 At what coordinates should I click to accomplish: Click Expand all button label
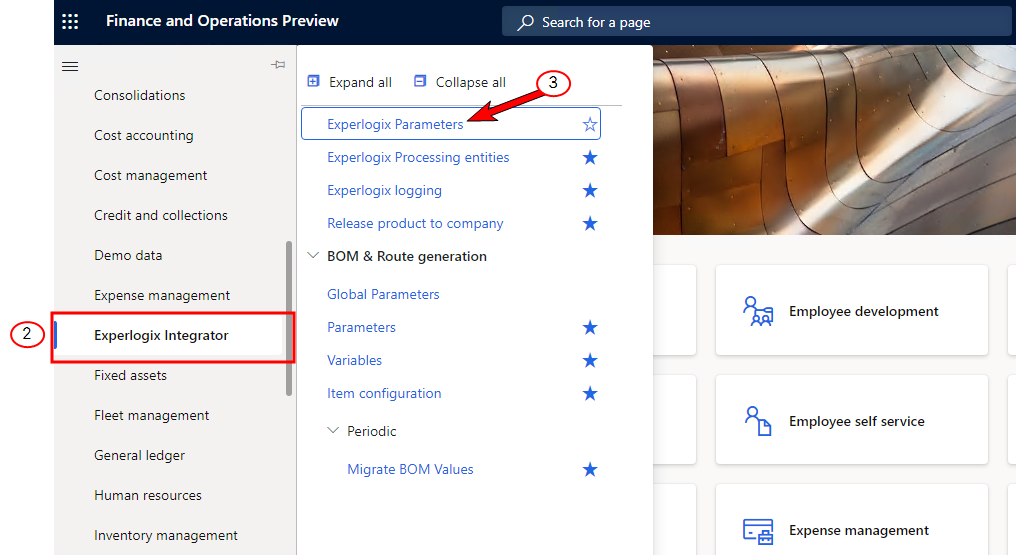360,82
